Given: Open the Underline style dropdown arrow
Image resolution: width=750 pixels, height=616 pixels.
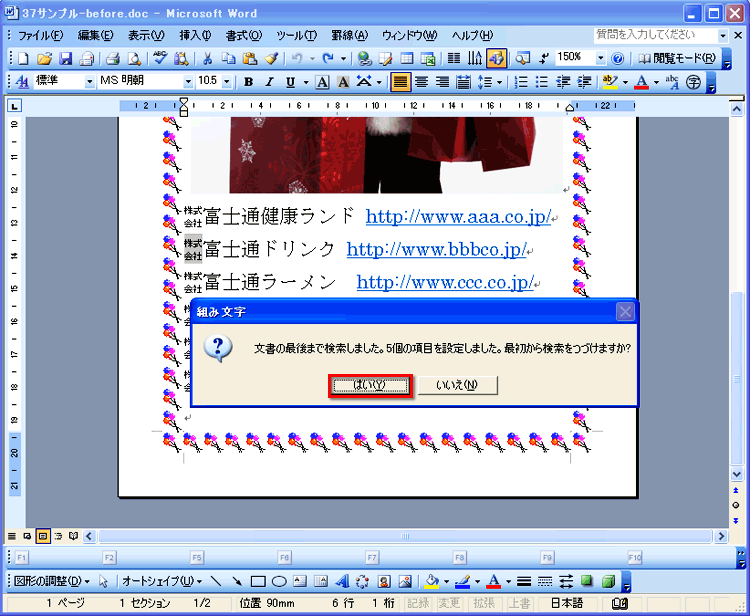Looking at the screenshot, I should [x=306, y=82].
